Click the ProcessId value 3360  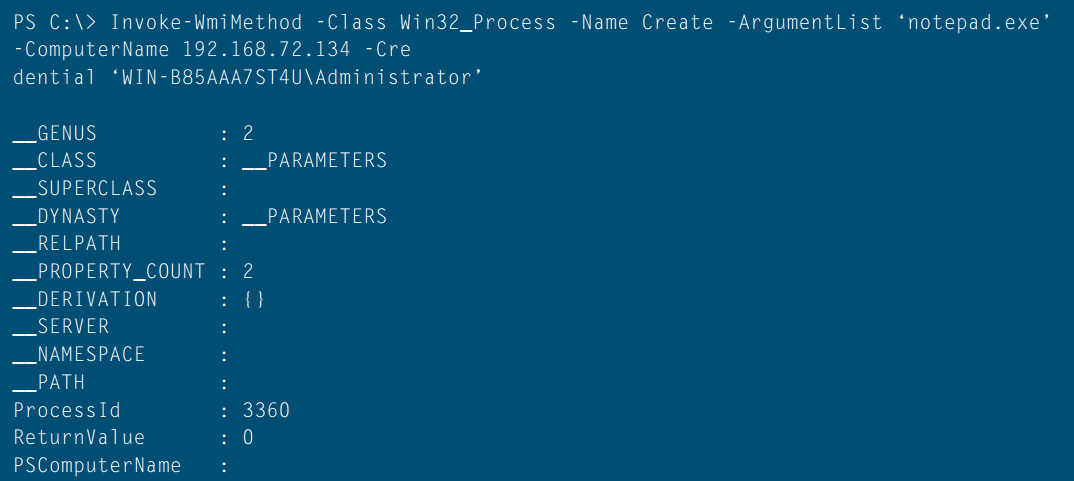point(266,410)
